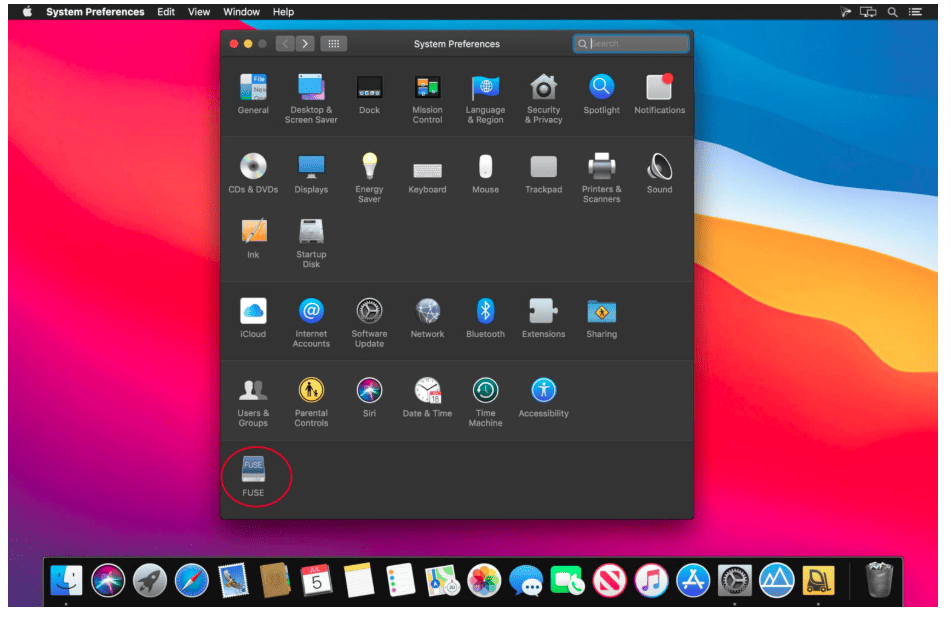This screenshot has height=618, width=951.
Task: Open the Trackpad preference pane
Action: (543, 174)
